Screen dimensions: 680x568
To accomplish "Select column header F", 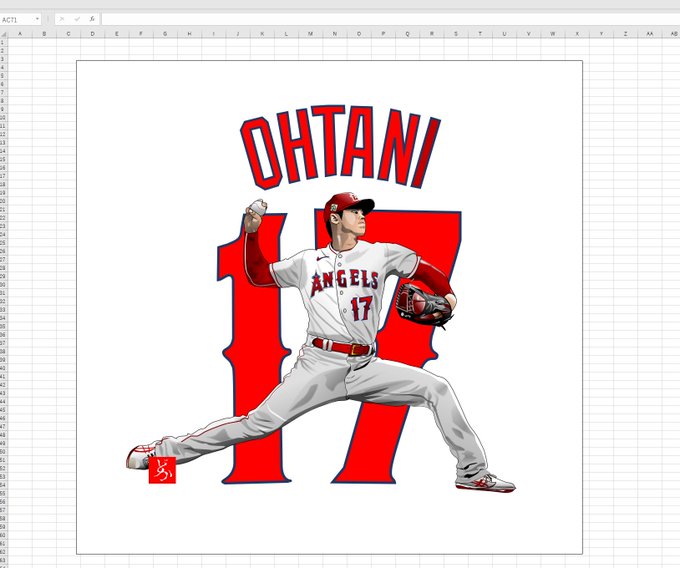I will (x=141, y=34).
